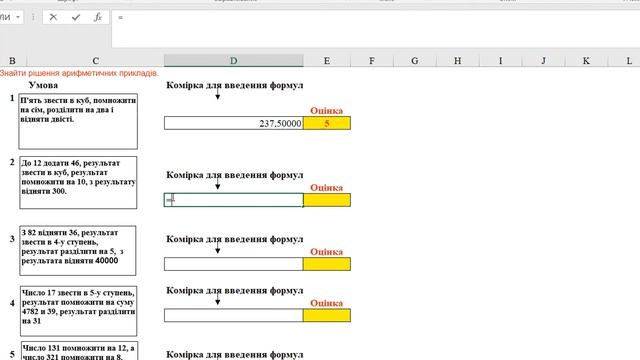Select column J header
The height and width of the screenshot is (360, 640).
543,61
